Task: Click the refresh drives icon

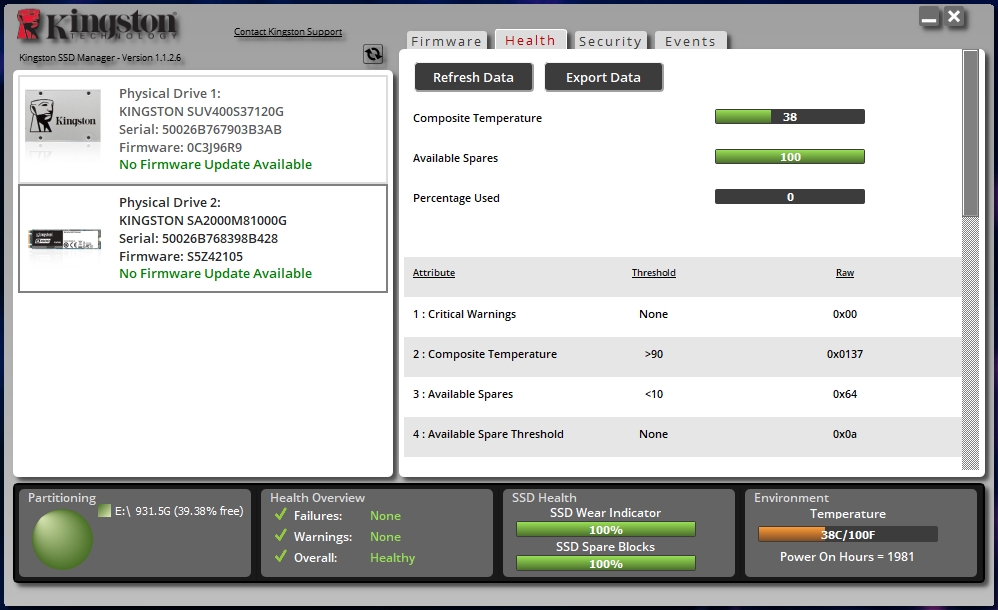Action: [373, 54]
